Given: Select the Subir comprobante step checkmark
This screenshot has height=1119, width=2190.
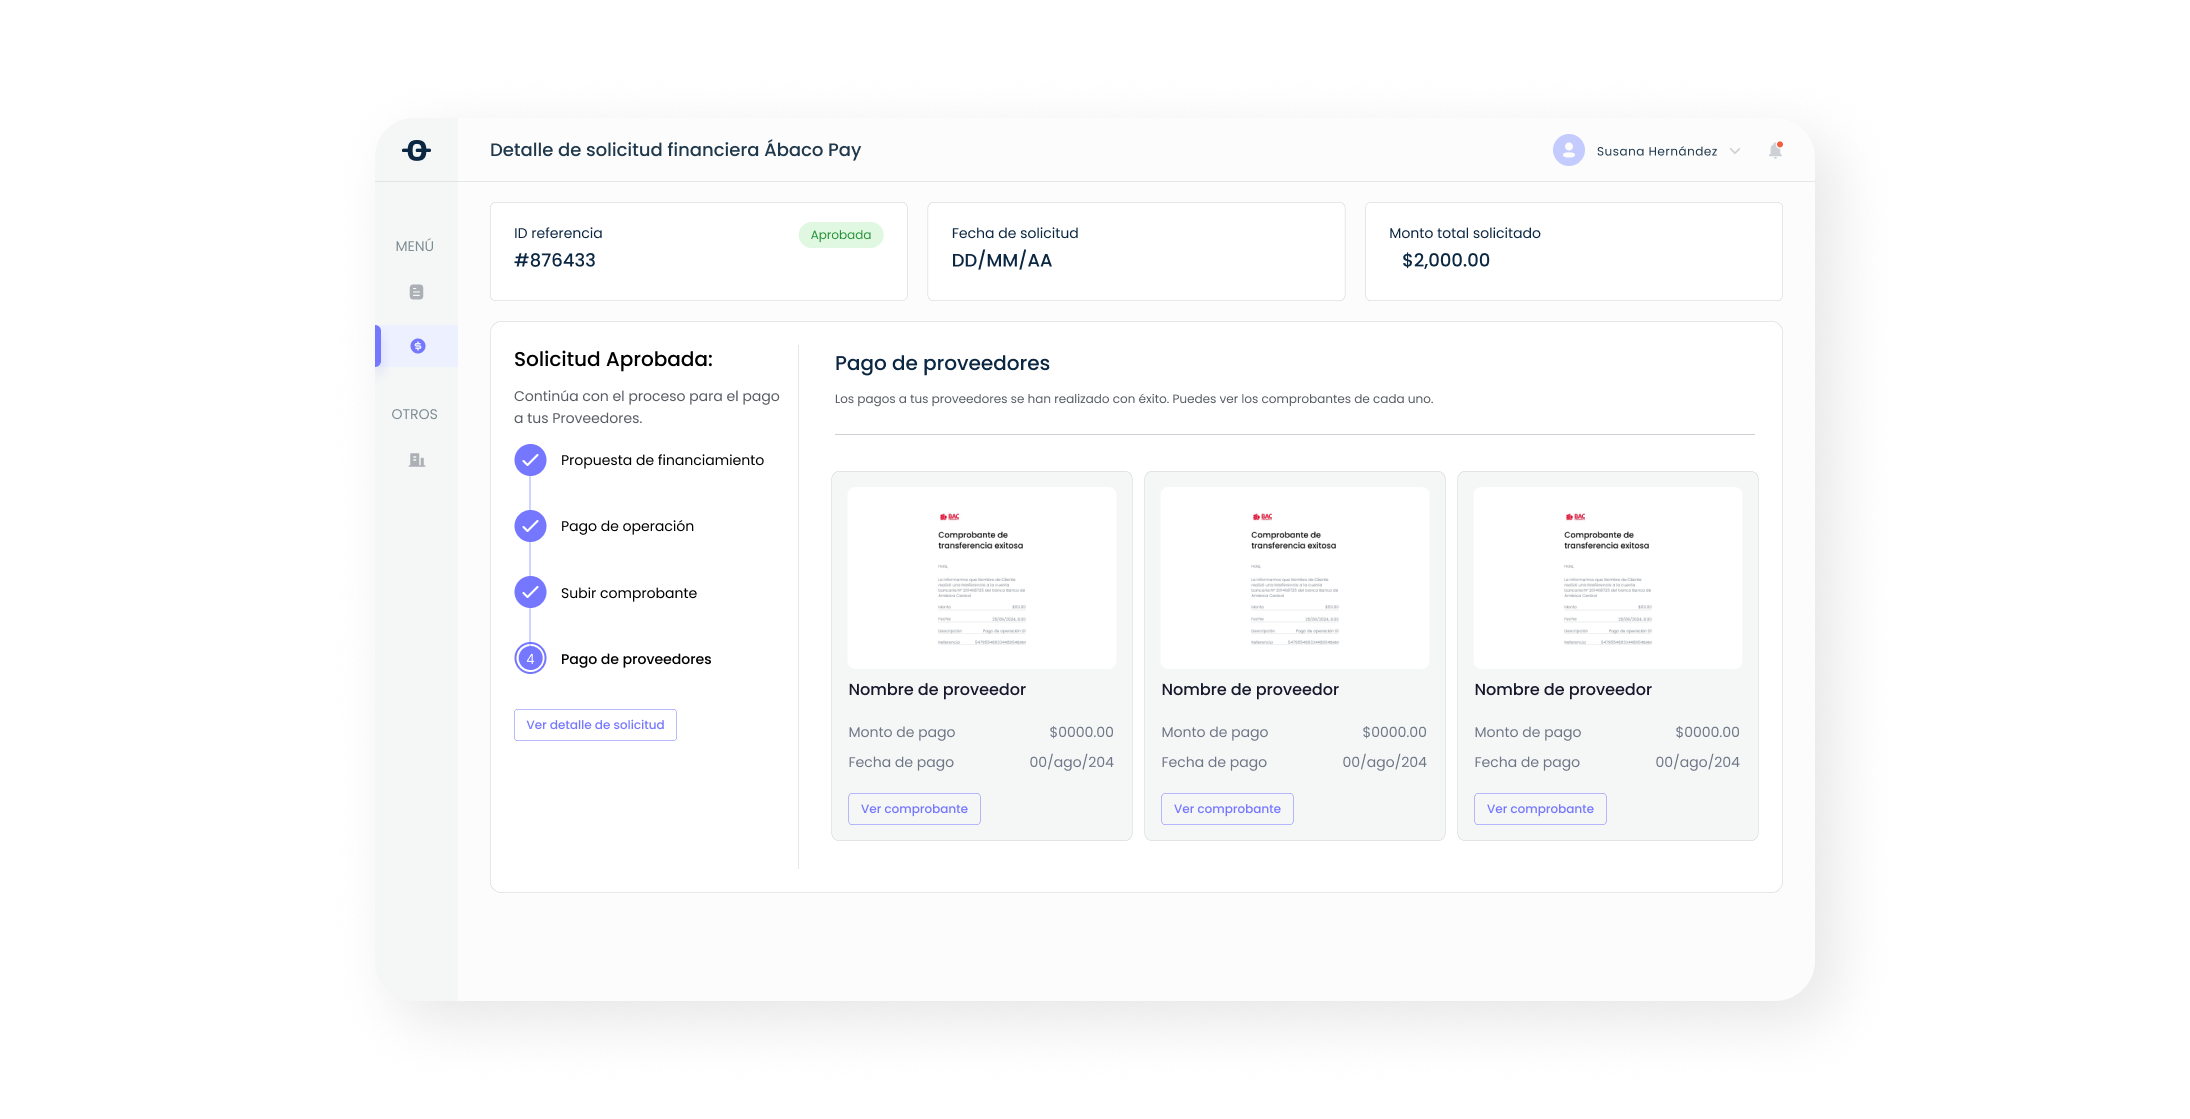Looking at the screenshot, I should (x=530, y=593).
